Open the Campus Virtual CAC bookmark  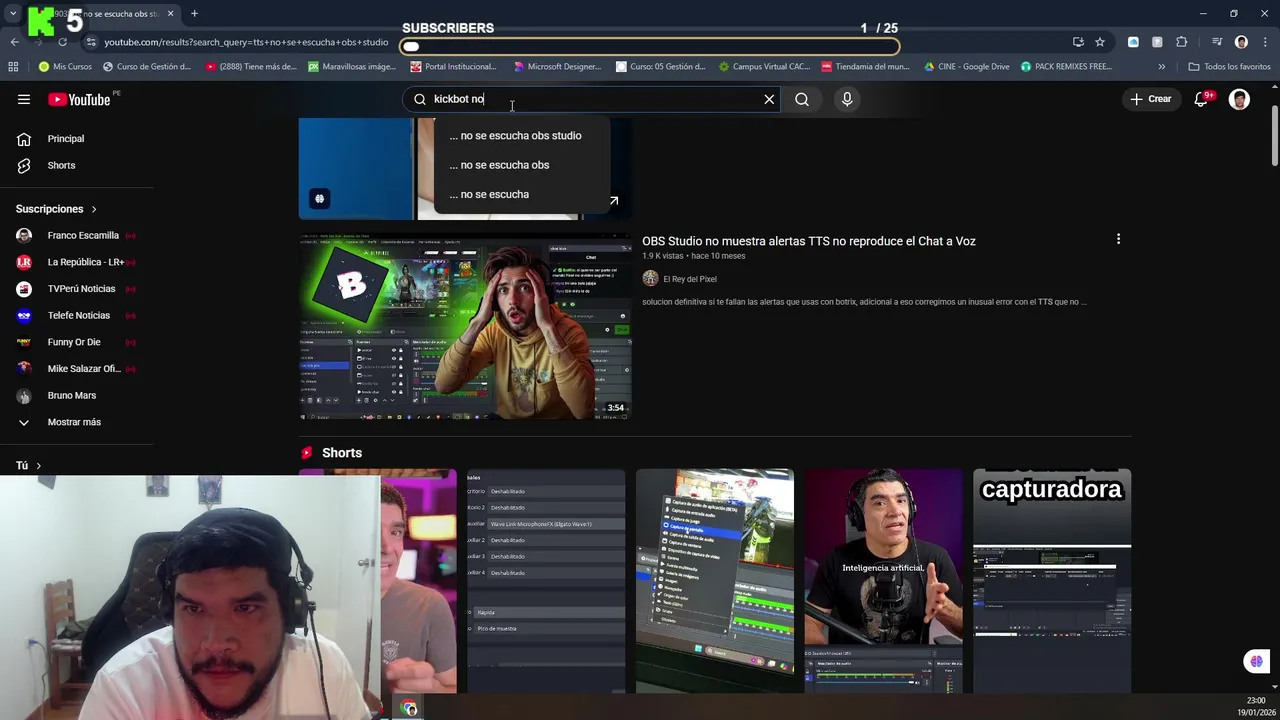(765, 67)
